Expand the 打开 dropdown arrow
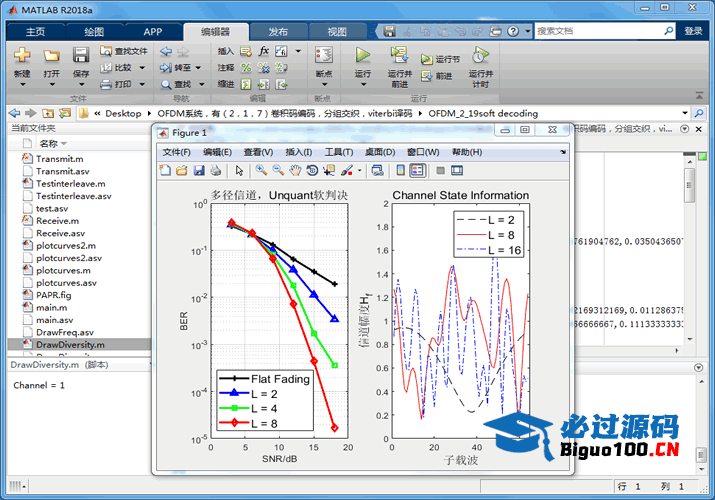The height and width of the screenshot is (500, 715). [x=52, y=84]
